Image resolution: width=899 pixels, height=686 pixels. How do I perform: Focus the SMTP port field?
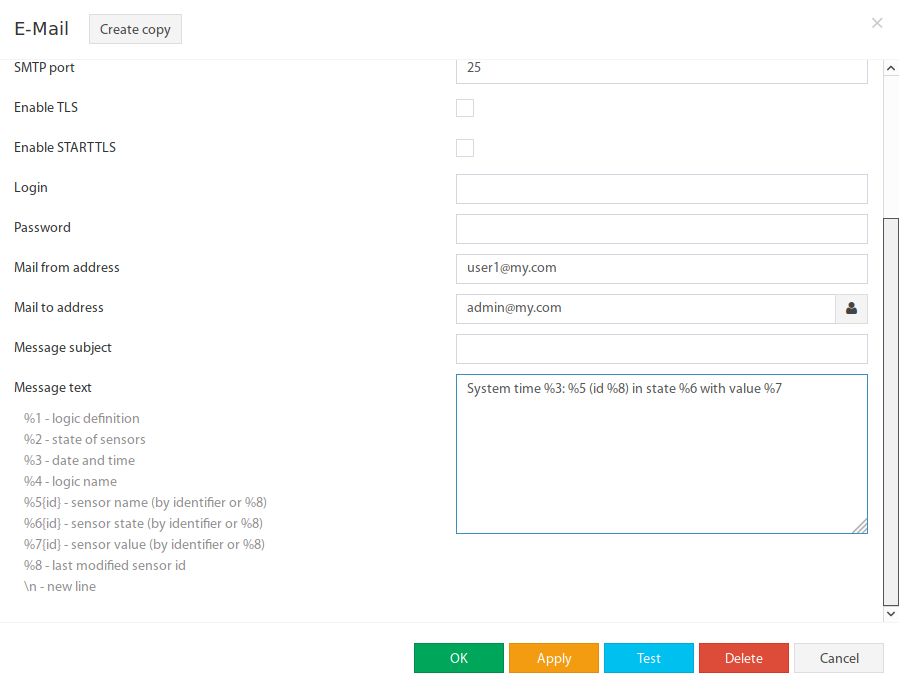(662, 71)
